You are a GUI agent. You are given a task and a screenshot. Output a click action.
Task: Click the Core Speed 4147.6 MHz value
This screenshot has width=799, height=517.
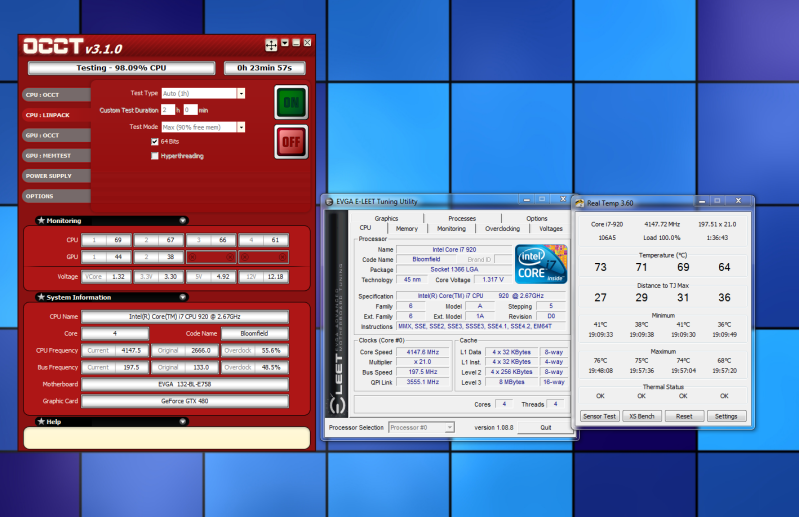[423, 352]
